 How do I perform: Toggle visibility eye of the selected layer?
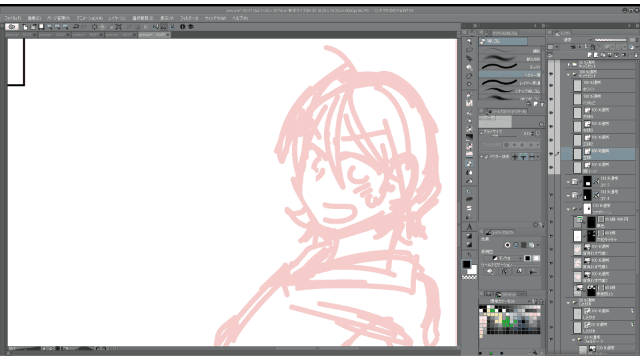click(551, 154)
